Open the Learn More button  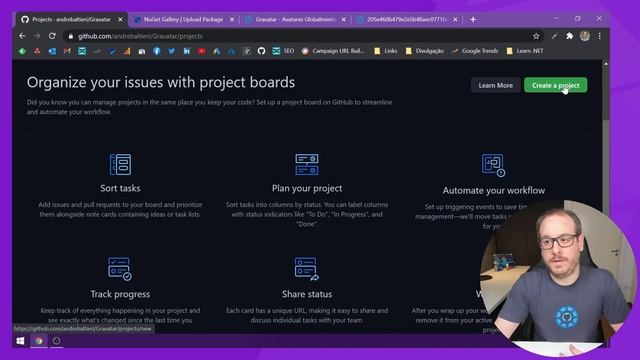pyautogui.click(x=496, y=85)
